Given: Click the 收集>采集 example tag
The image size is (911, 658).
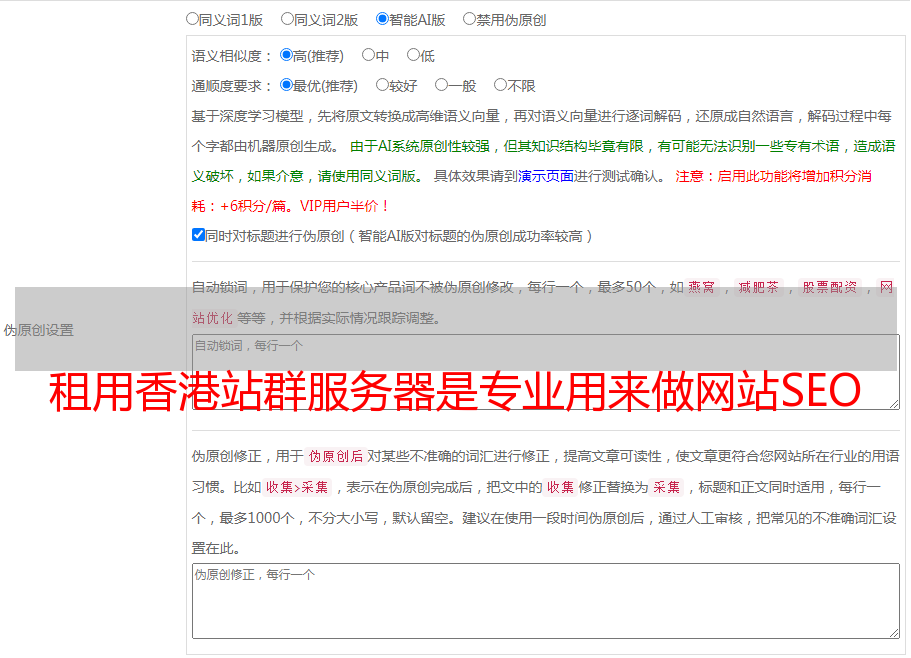Looking at the screenshot, I should (297, 487).
